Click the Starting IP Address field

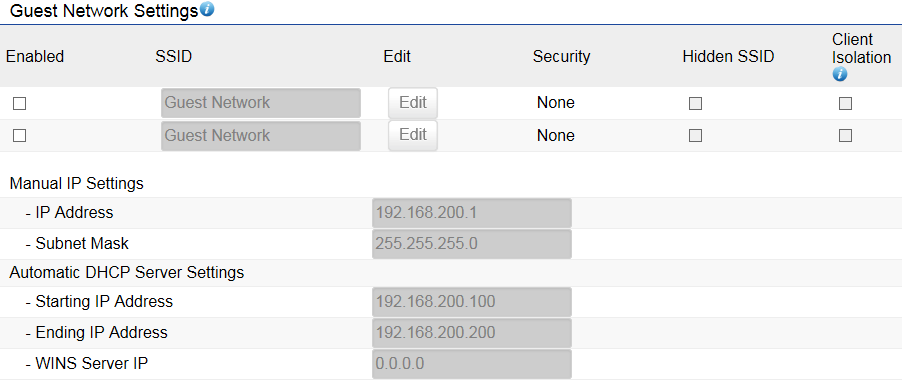point(472,302)
